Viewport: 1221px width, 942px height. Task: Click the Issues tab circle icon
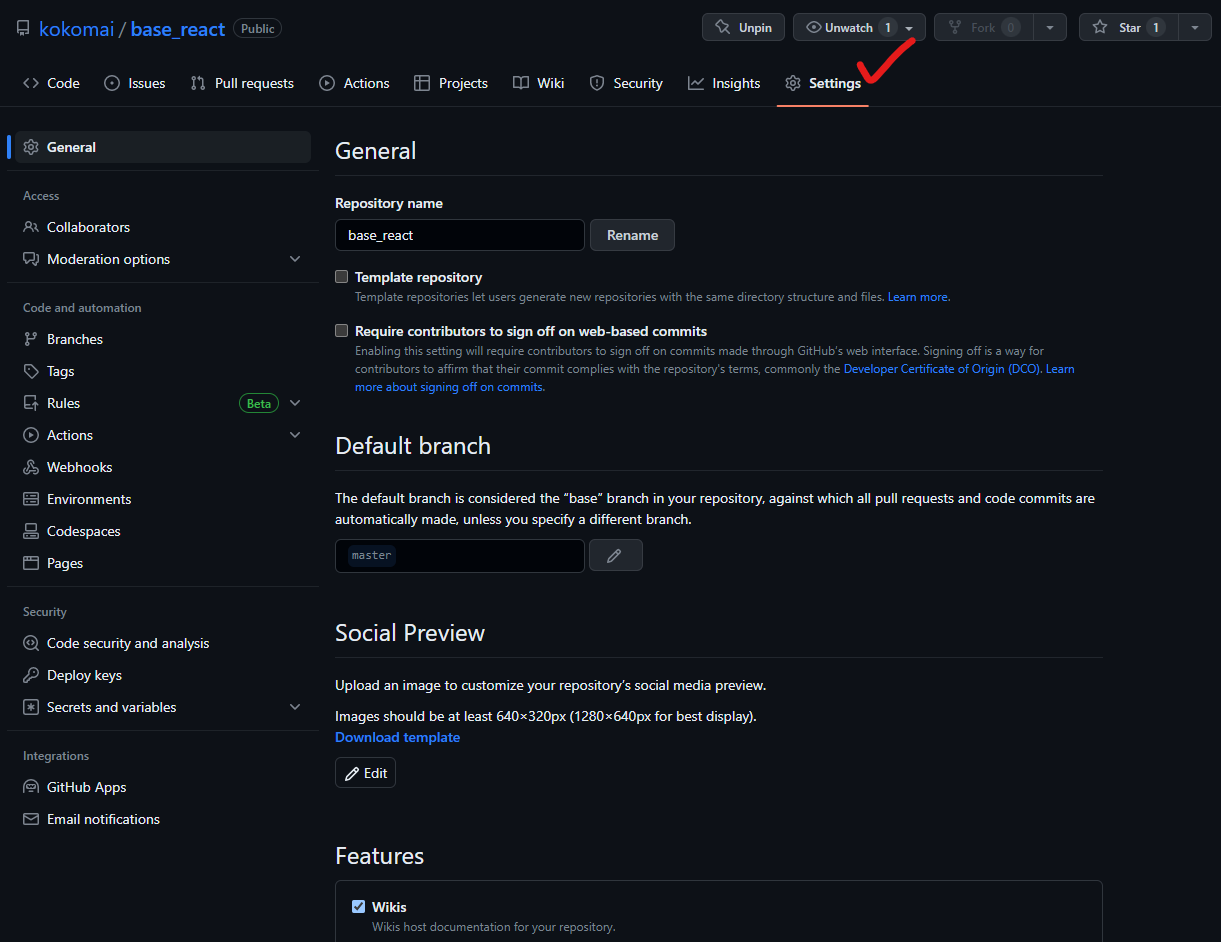tap(112, 83)
